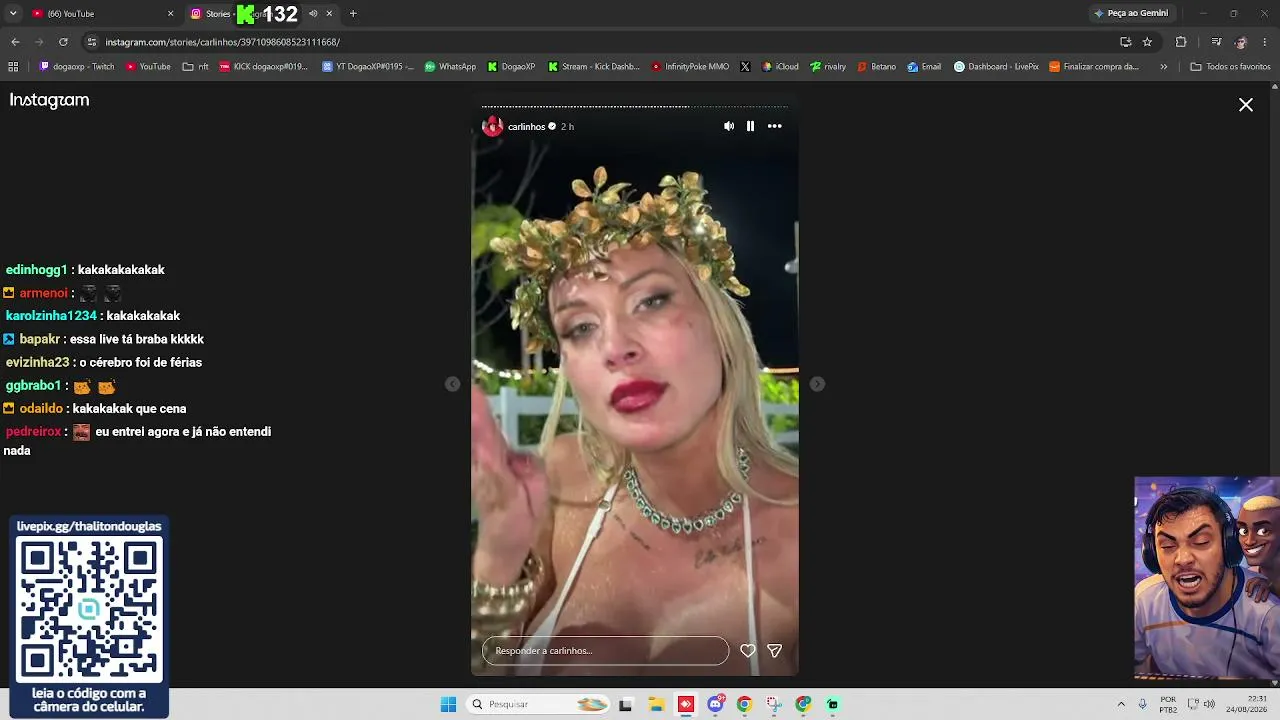This screenshot has height=720, width=1280.
Task: Open the media controls icon
Action: coord(1216,42)
